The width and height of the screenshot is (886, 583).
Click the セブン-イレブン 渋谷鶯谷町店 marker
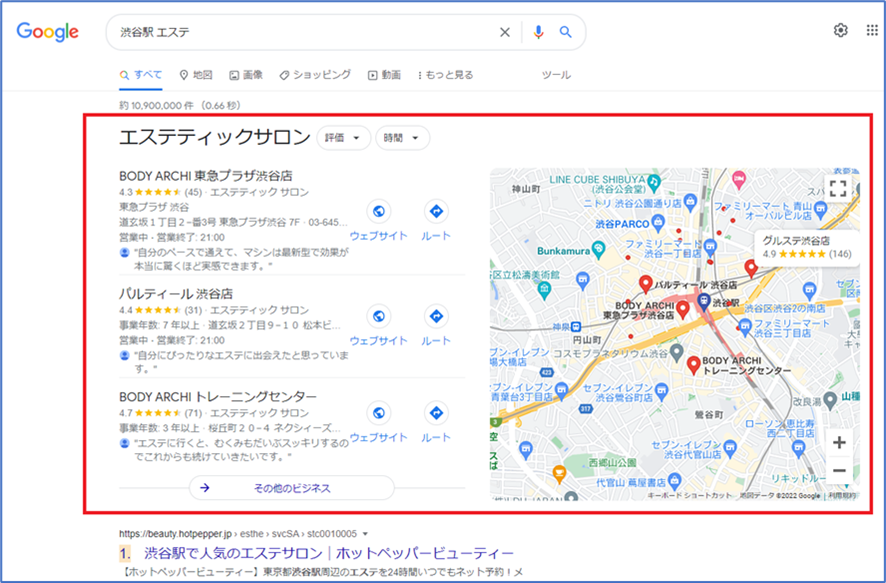pos(662,390)
